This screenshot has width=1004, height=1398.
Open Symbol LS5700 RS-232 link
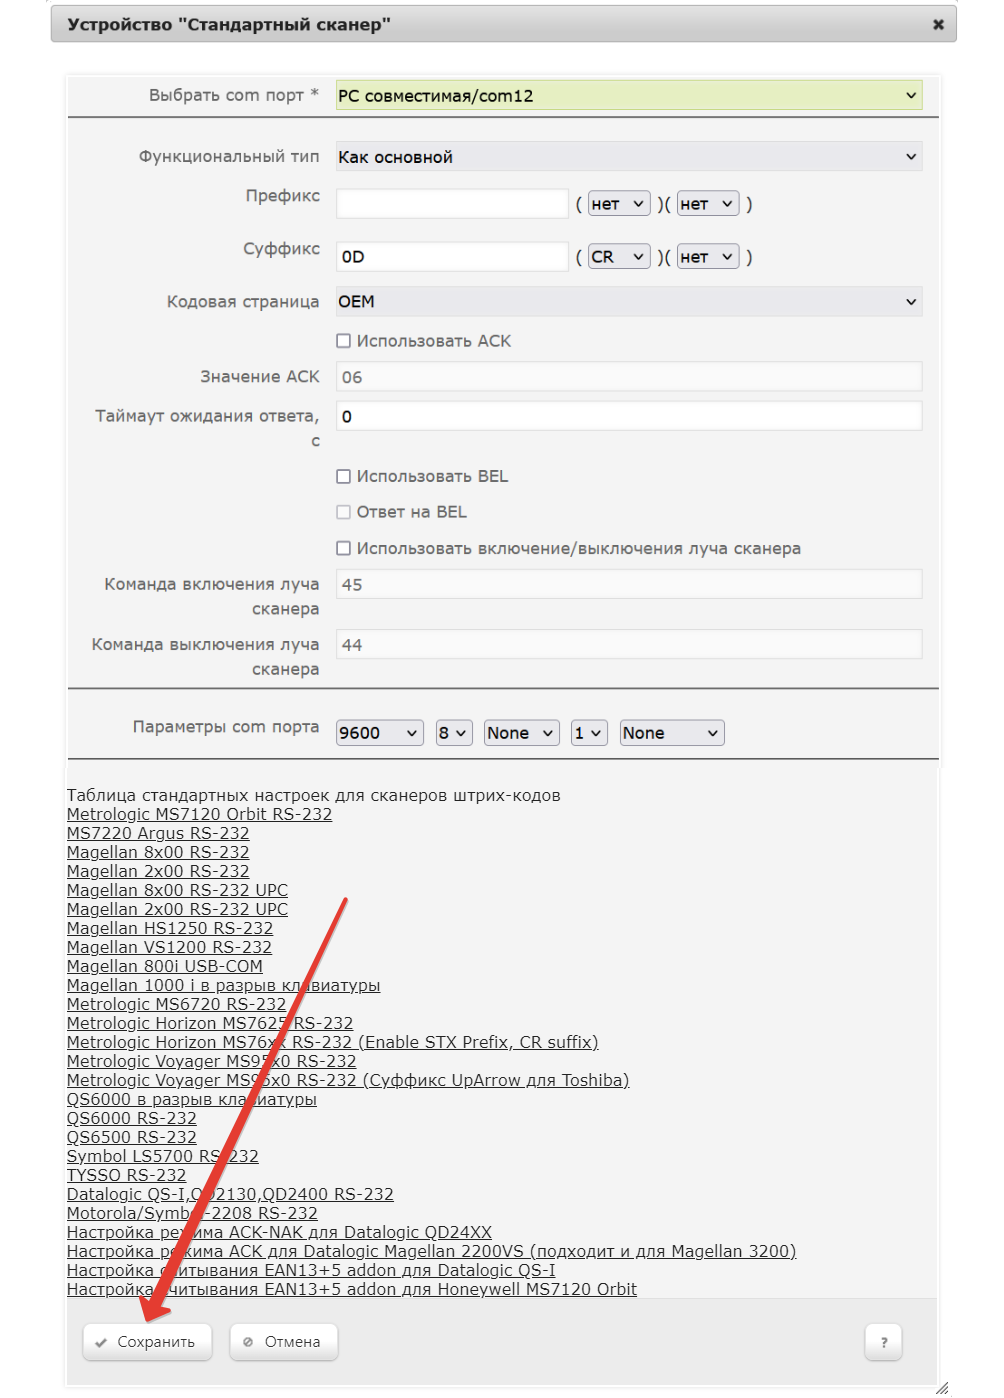(162, 1156)
